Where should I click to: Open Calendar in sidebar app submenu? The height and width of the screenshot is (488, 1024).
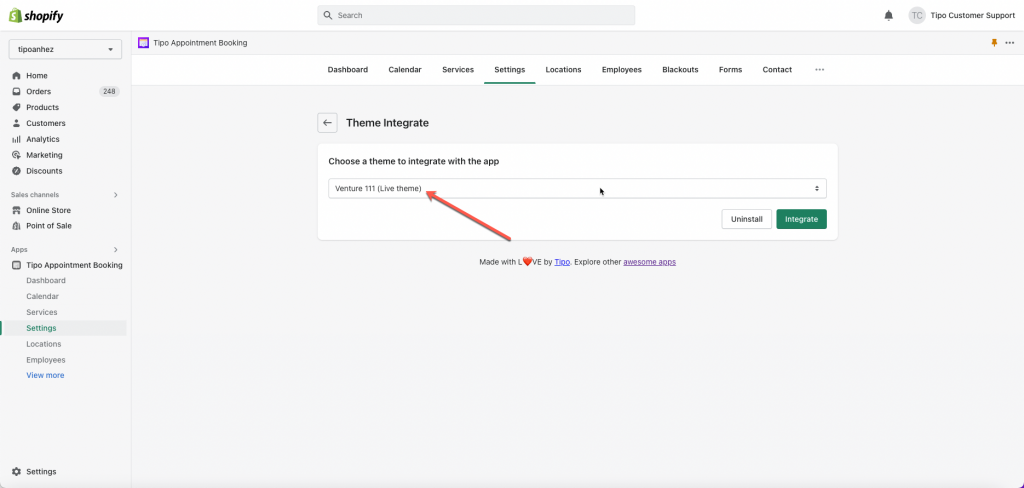[x=42, y=297]
